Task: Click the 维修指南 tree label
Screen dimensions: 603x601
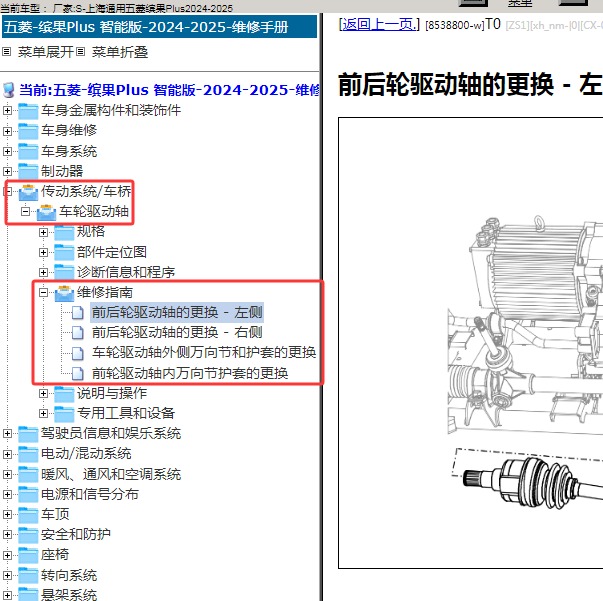Action: click(x=105, y=293)
